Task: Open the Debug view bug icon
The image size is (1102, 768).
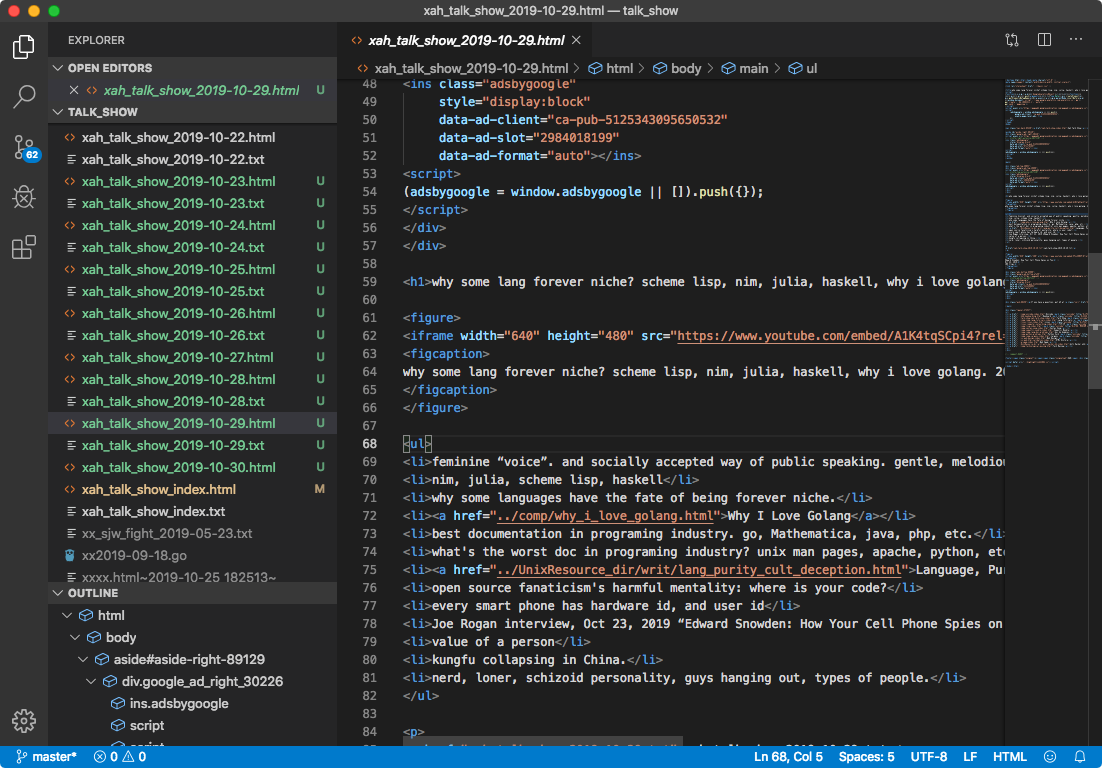Action: (x=24, y=197)
